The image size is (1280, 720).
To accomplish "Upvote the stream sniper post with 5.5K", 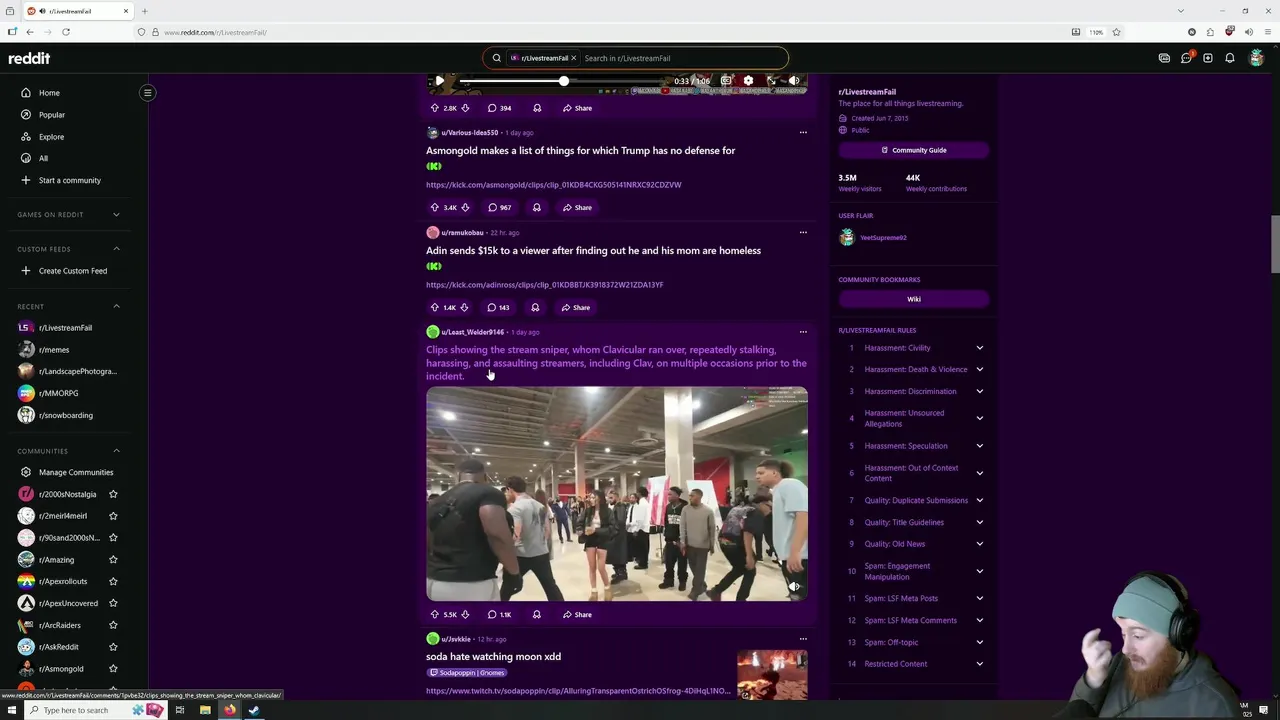I will click(x=435, y=615).
